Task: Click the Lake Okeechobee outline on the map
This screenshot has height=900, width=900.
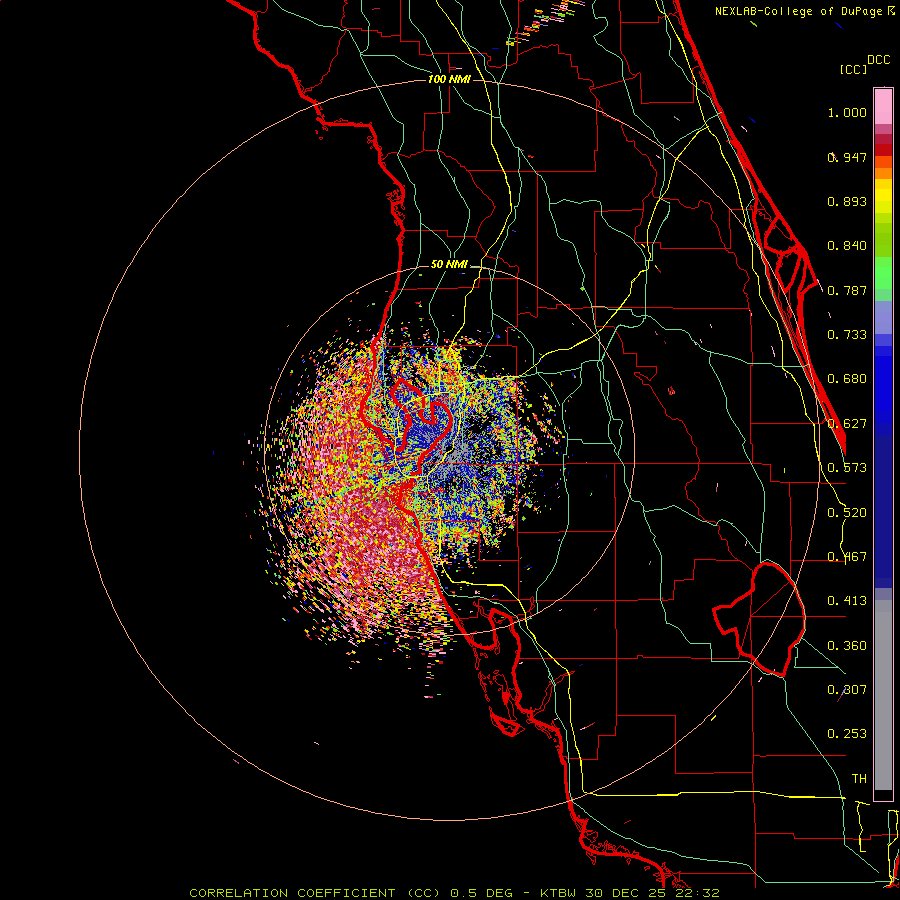Action: 759,619
